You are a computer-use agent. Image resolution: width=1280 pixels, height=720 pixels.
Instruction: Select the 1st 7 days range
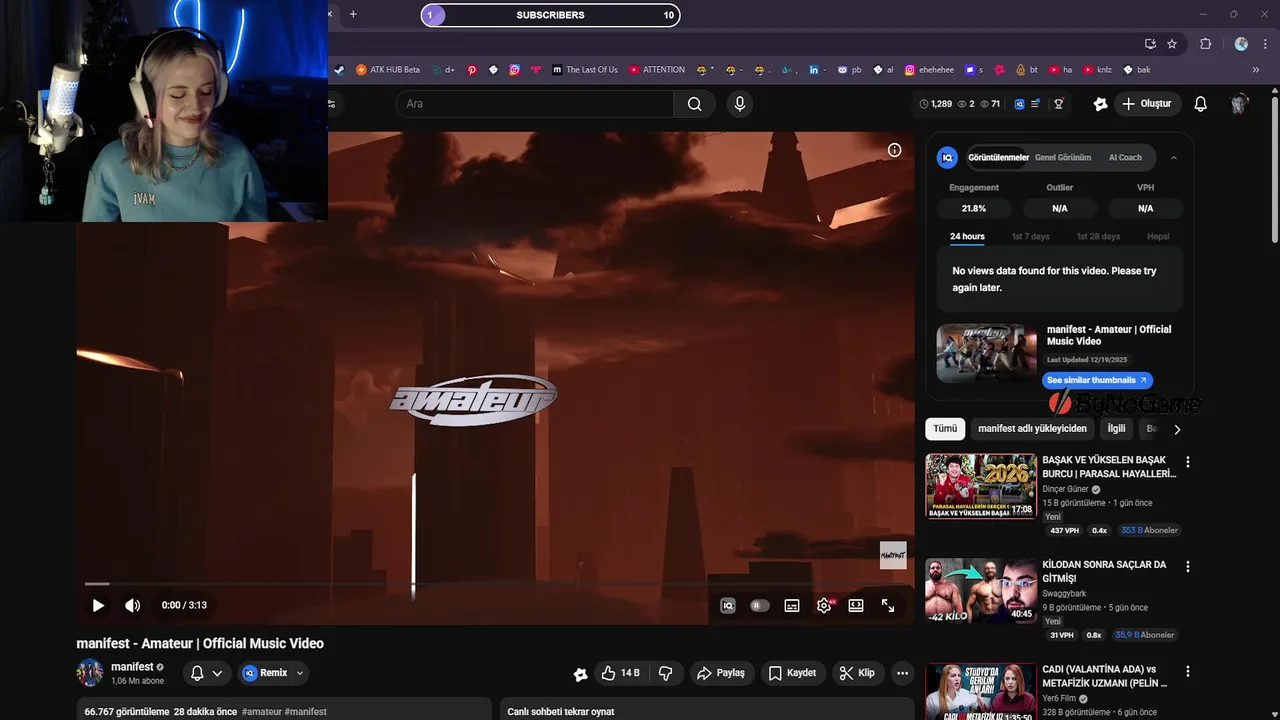pyautogui.click(x=1030, y=237)
